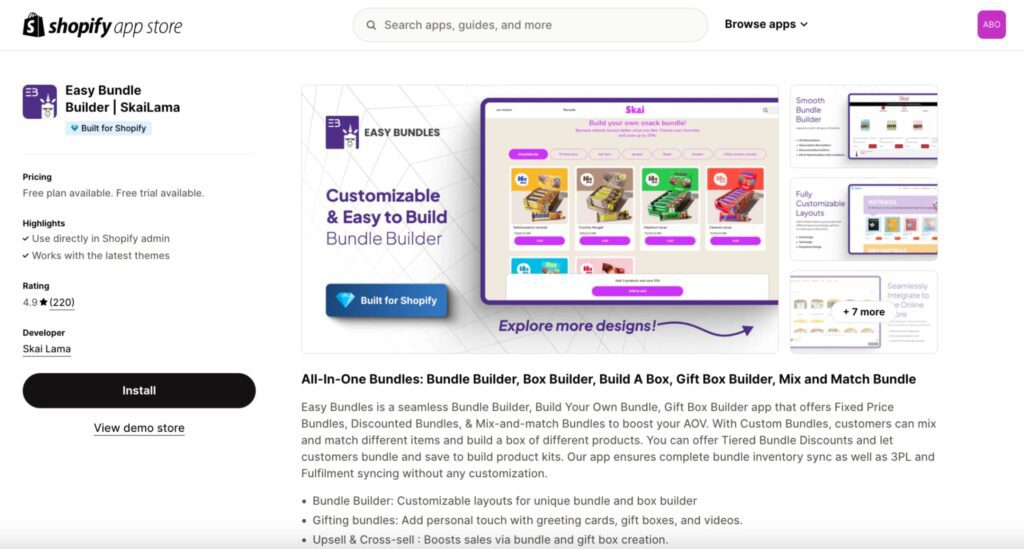1024x549 pixels.
Task: Open the 220 reviews link
Action: click(x=62, y=302)
